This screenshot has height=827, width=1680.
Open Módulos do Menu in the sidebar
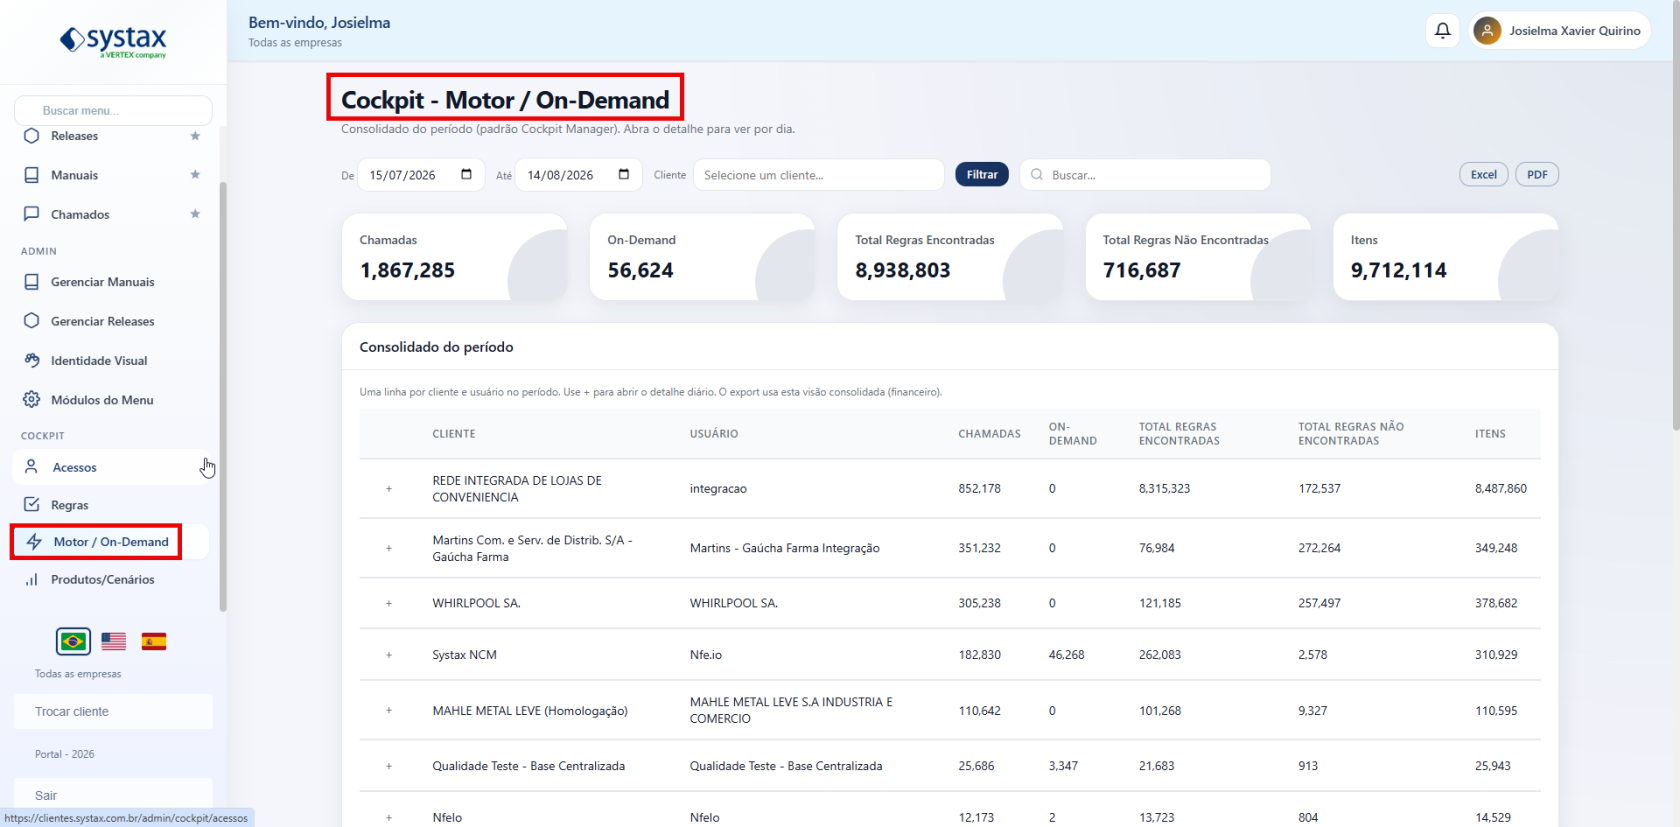point(112,399)
